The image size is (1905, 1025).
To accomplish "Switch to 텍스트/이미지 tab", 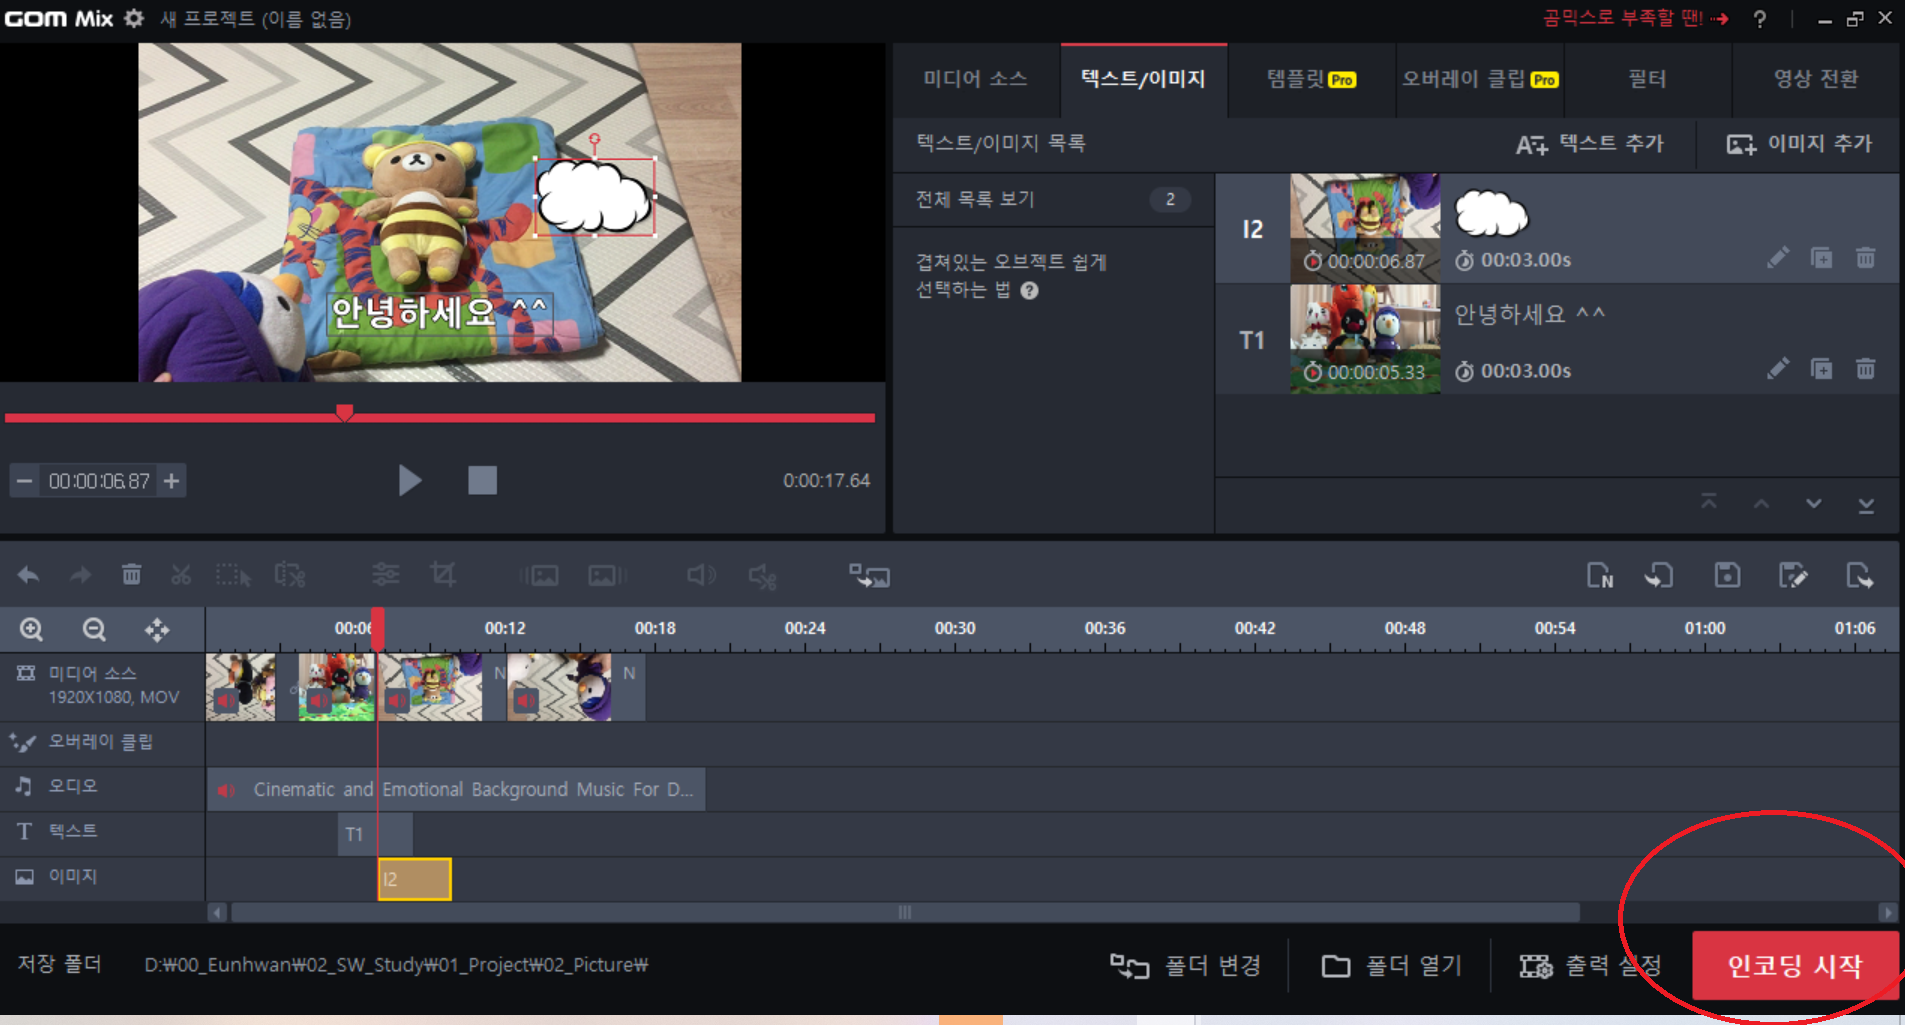I will [1143, 79].
